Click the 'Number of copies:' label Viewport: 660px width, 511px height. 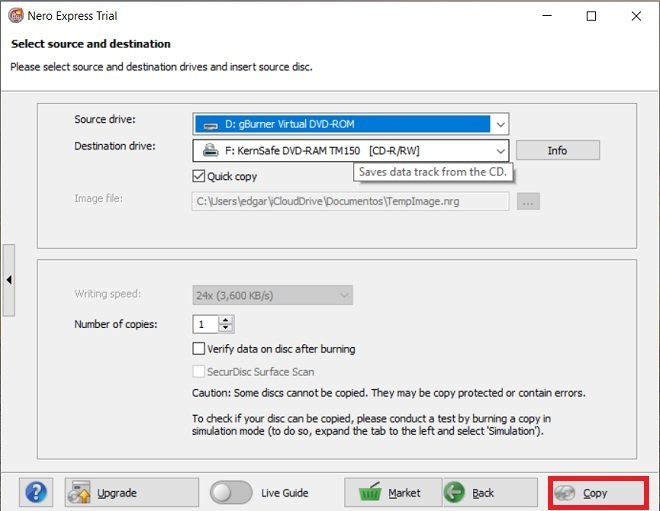click(116, 324)
